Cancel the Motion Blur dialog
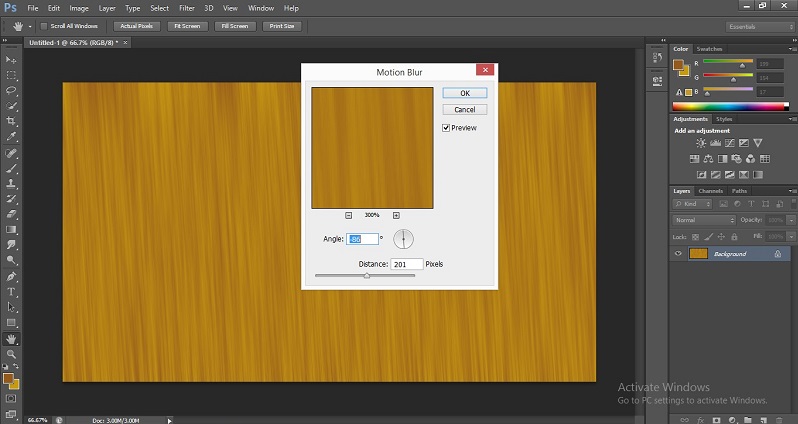 click(x=464, y=109)
